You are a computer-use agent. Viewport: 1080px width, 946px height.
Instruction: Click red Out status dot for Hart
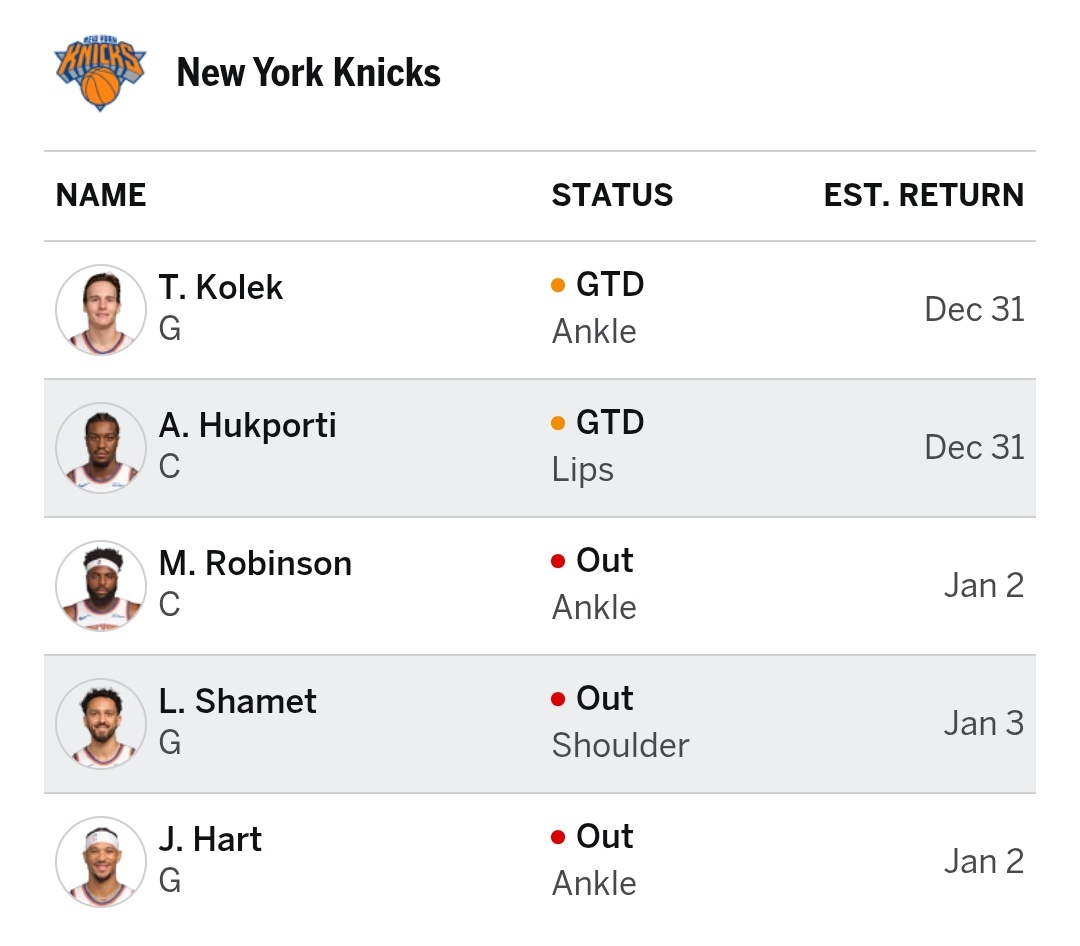click(x=558, y=838)
